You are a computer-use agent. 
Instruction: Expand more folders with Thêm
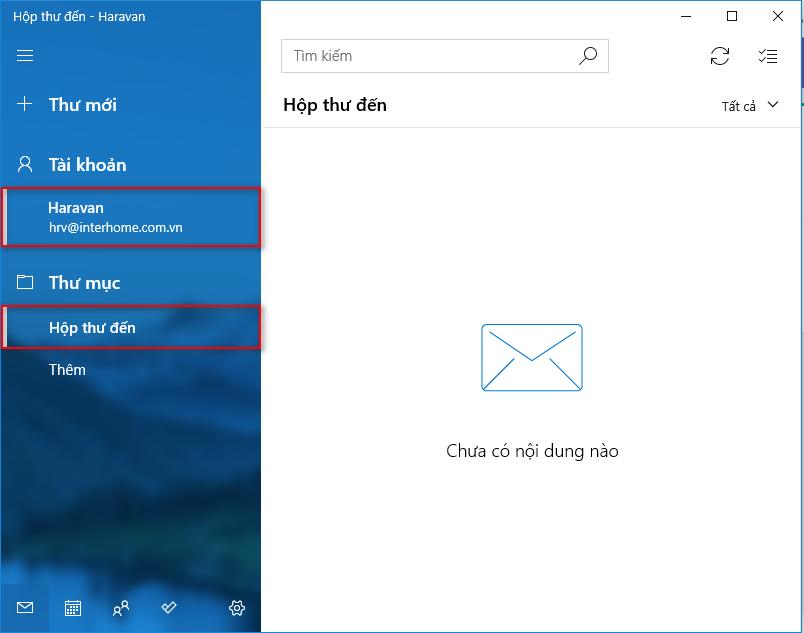[68, 370]
